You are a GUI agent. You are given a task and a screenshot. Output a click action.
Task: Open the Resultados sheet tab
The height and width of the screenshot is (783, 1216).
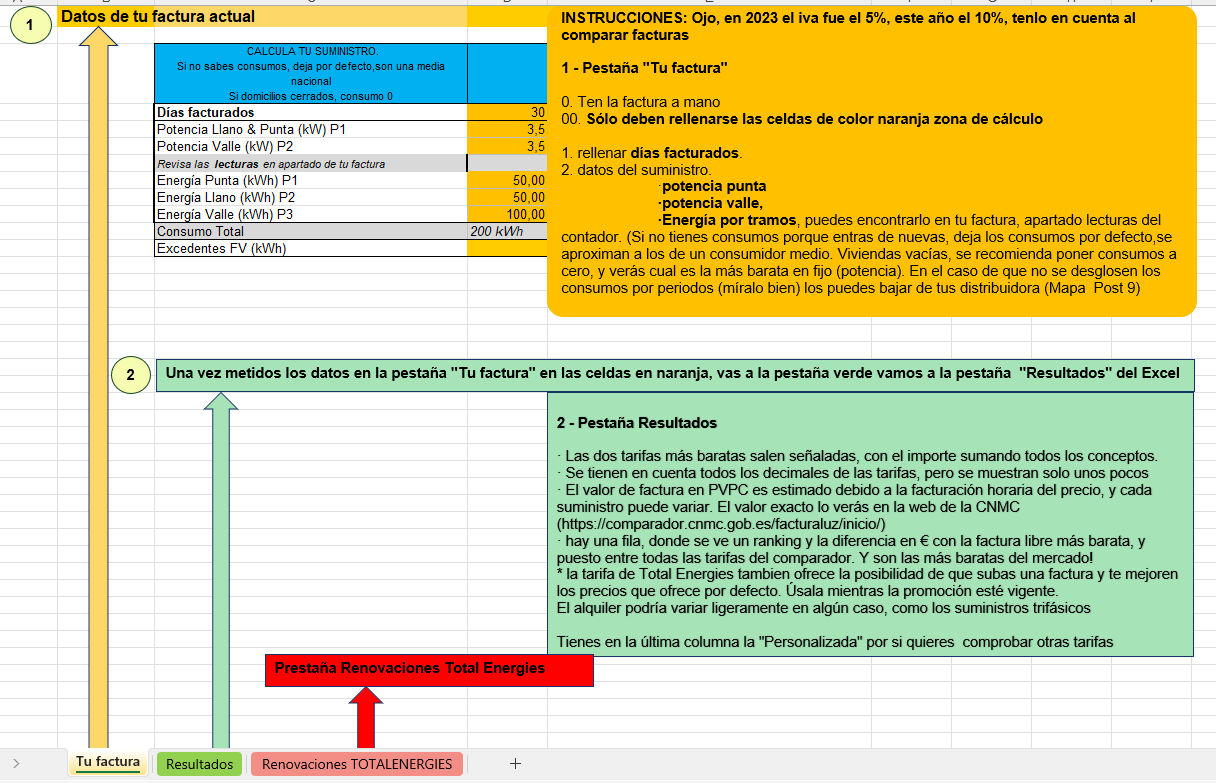pyautogui.click(x=200, y=764)
